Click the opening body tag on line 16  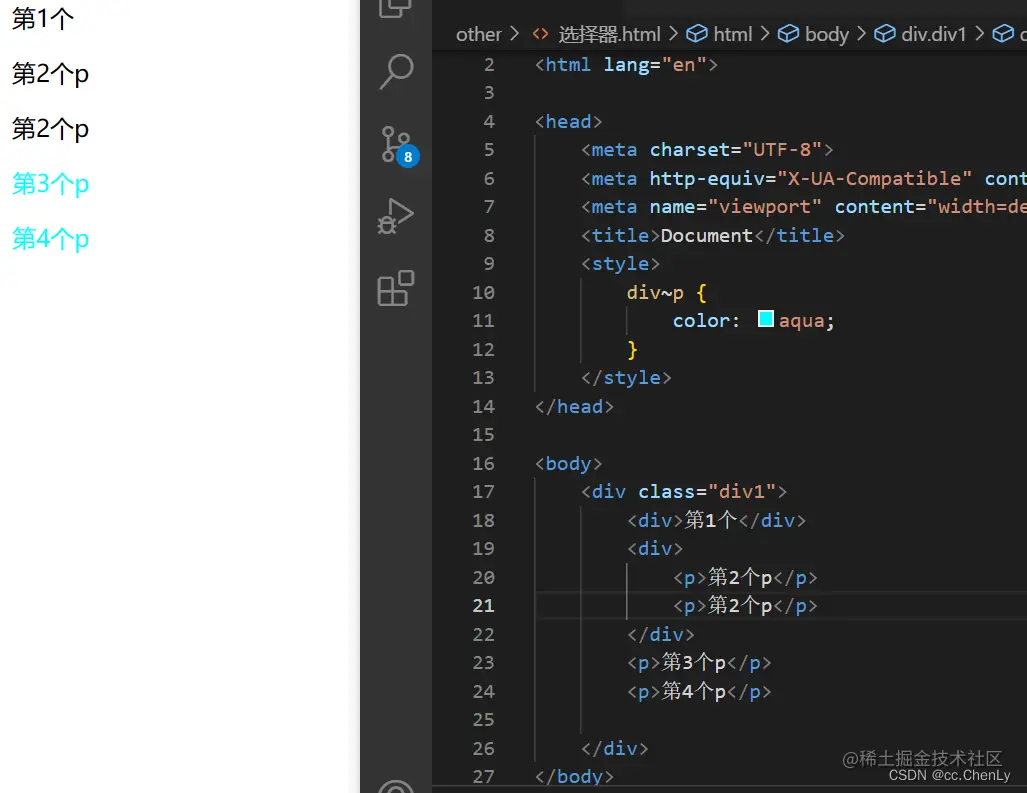pyautogui.click(x=568, y=464)
